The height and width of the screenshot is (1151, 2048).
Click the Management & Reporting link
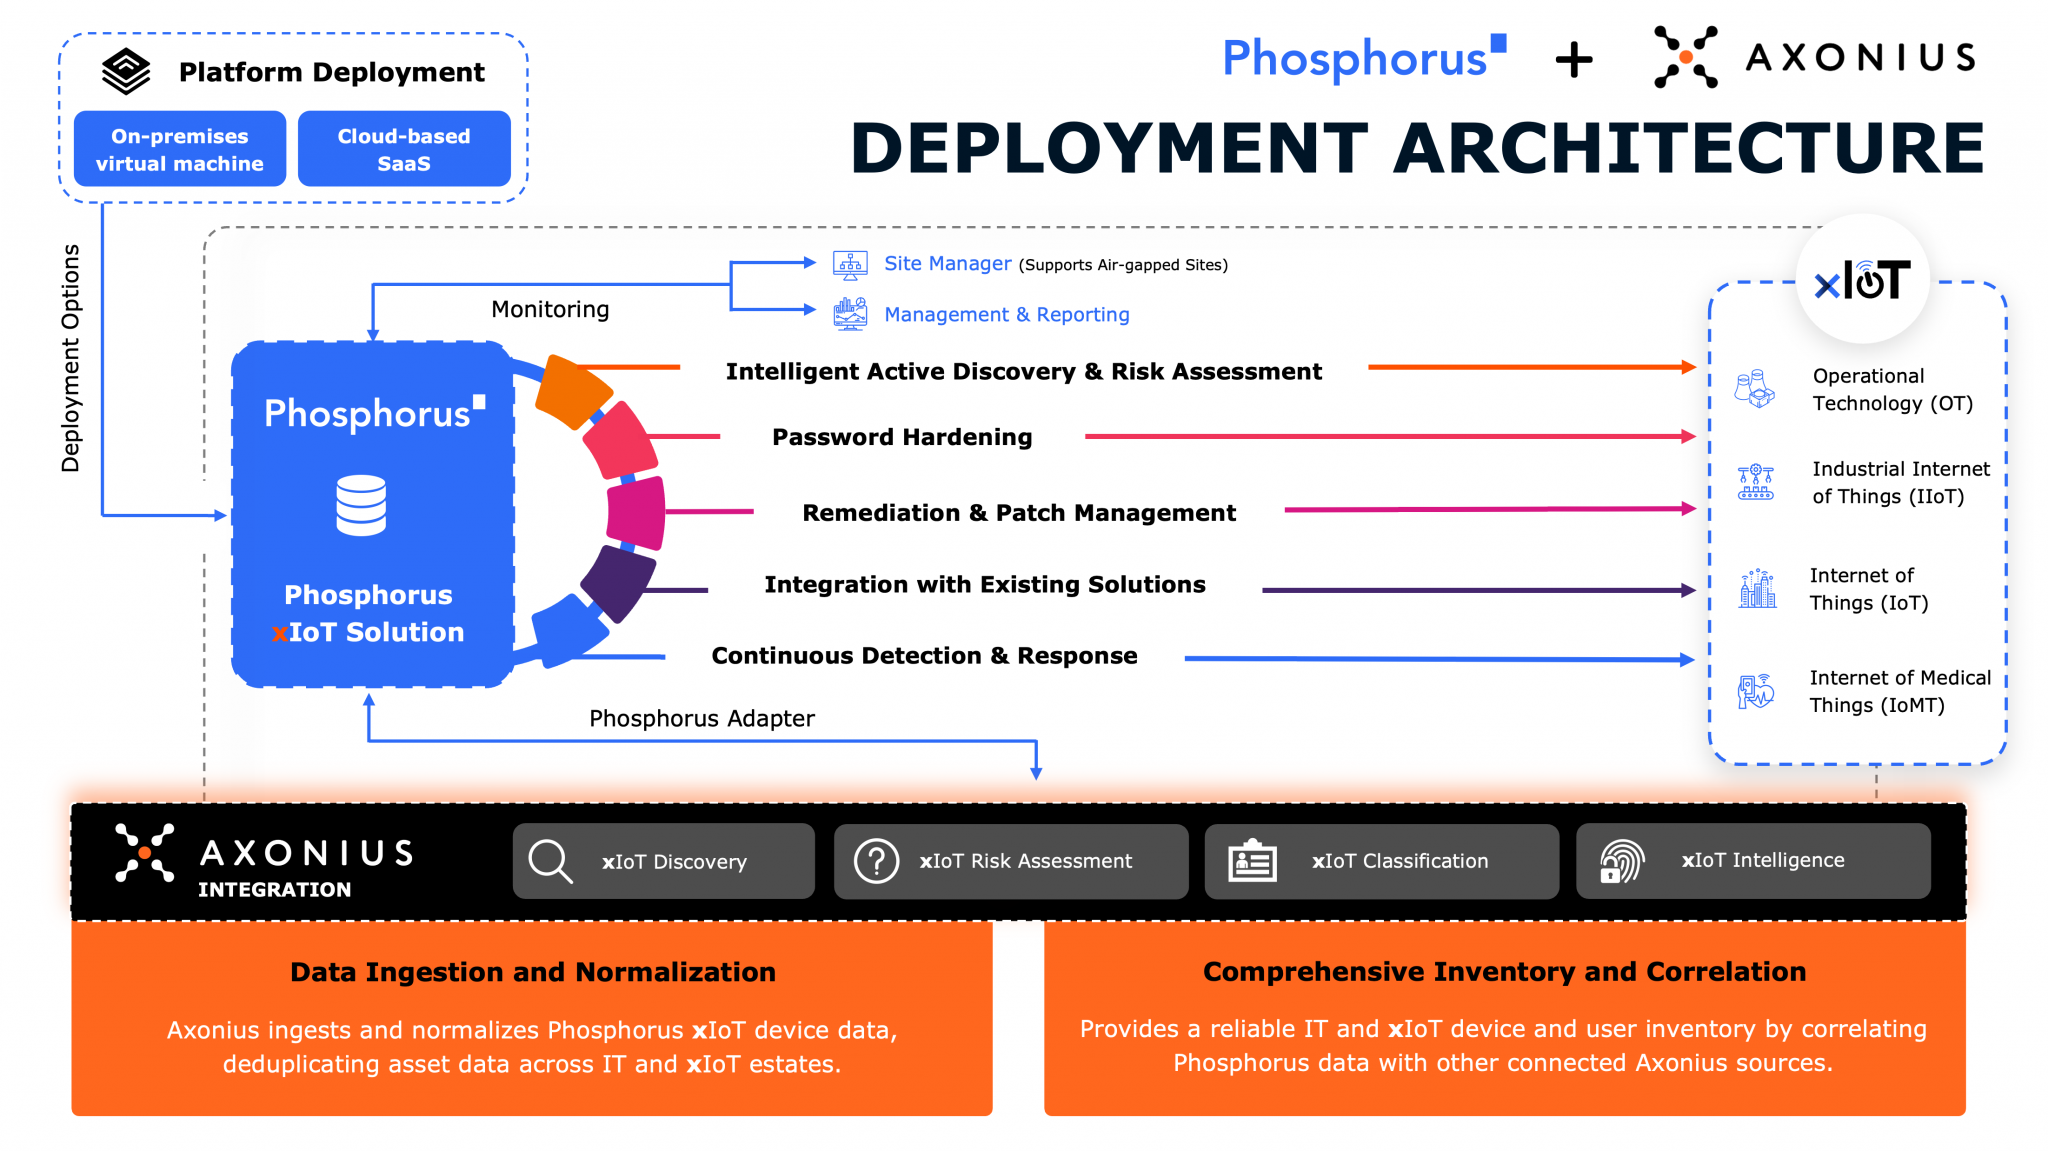[x=1006, y=314]
